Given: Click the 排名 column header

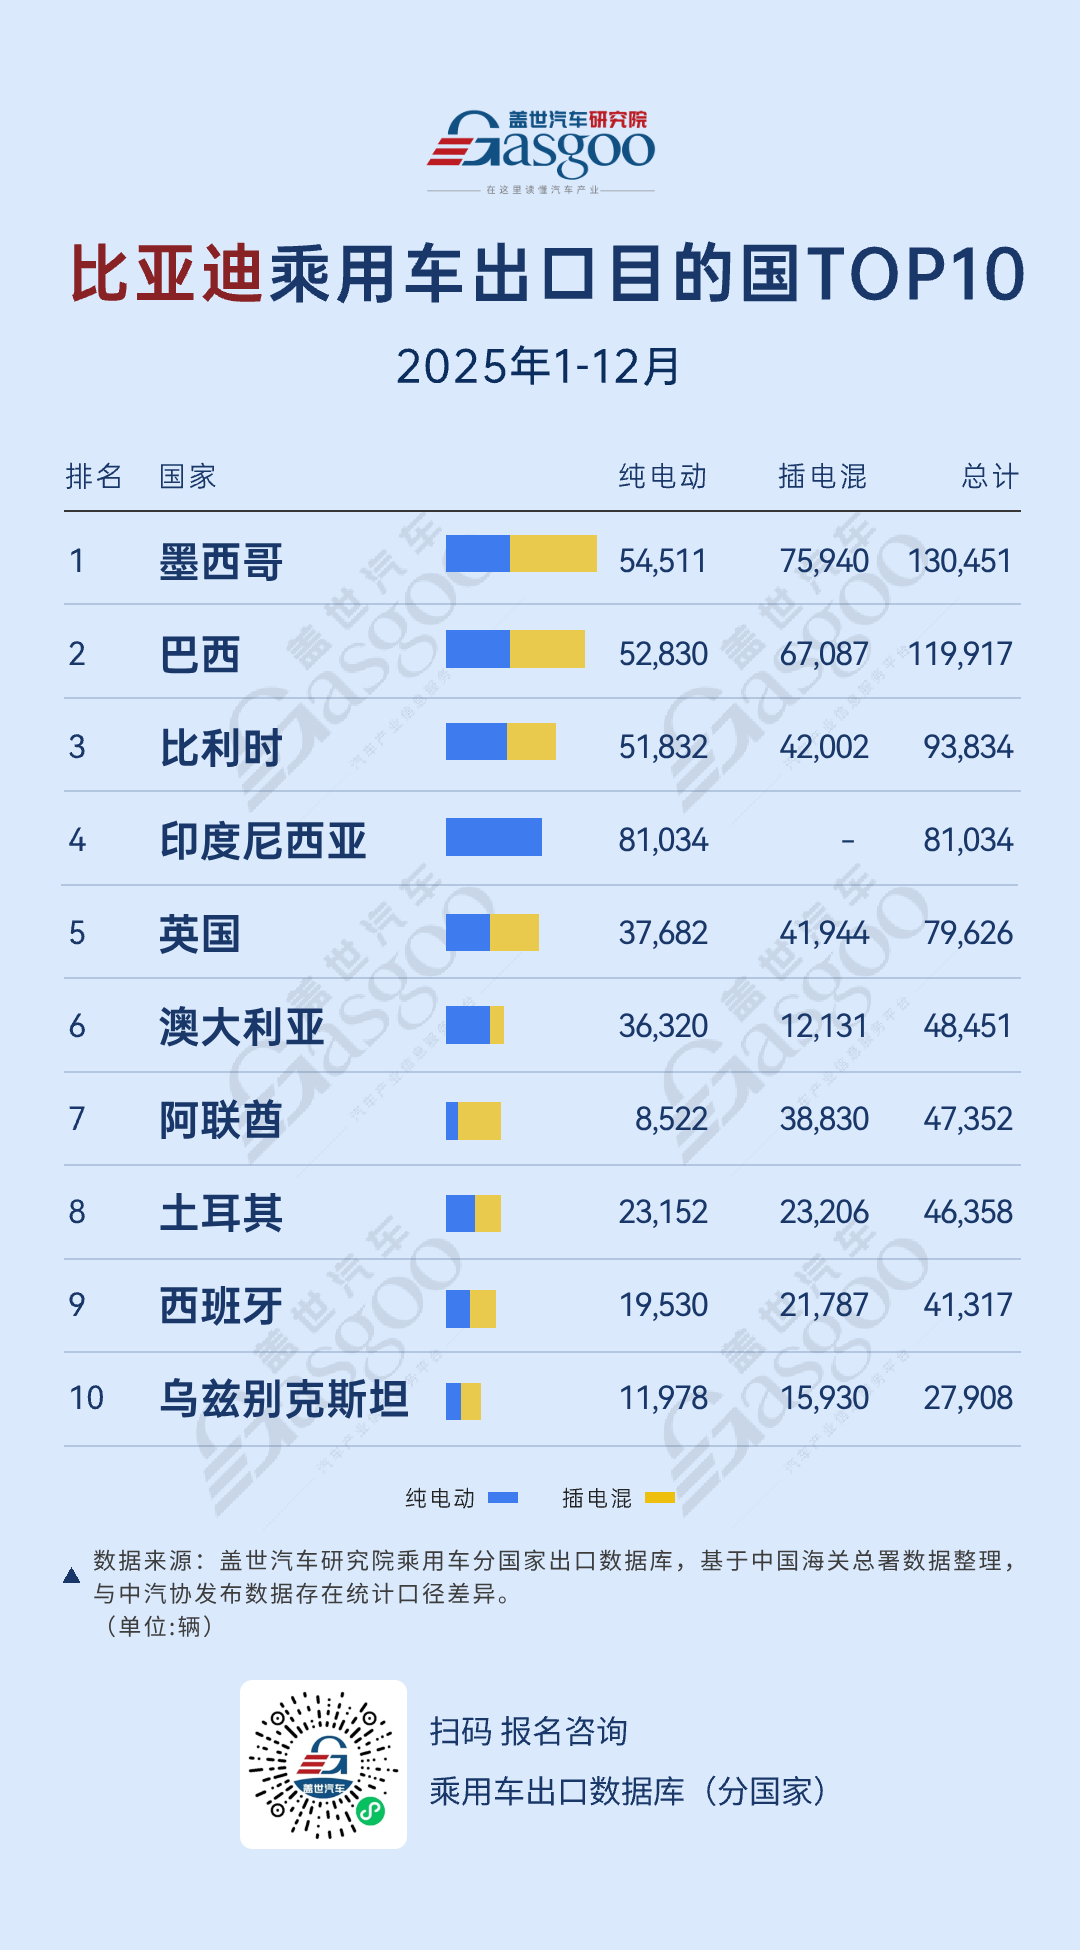Looking at the screenshot, I should (x=94, y=477).
